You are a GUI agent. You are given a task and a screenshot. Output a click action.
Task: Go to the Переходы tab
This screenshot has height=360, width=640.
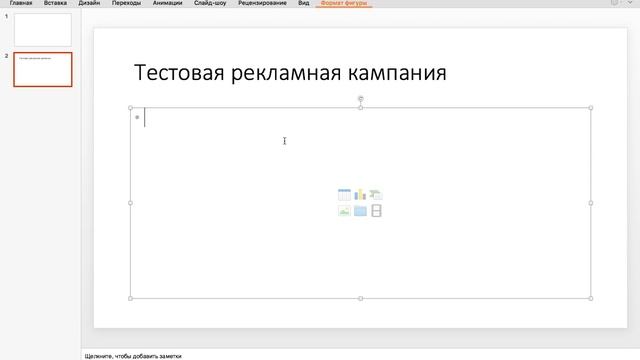click(x=126, y=3)
